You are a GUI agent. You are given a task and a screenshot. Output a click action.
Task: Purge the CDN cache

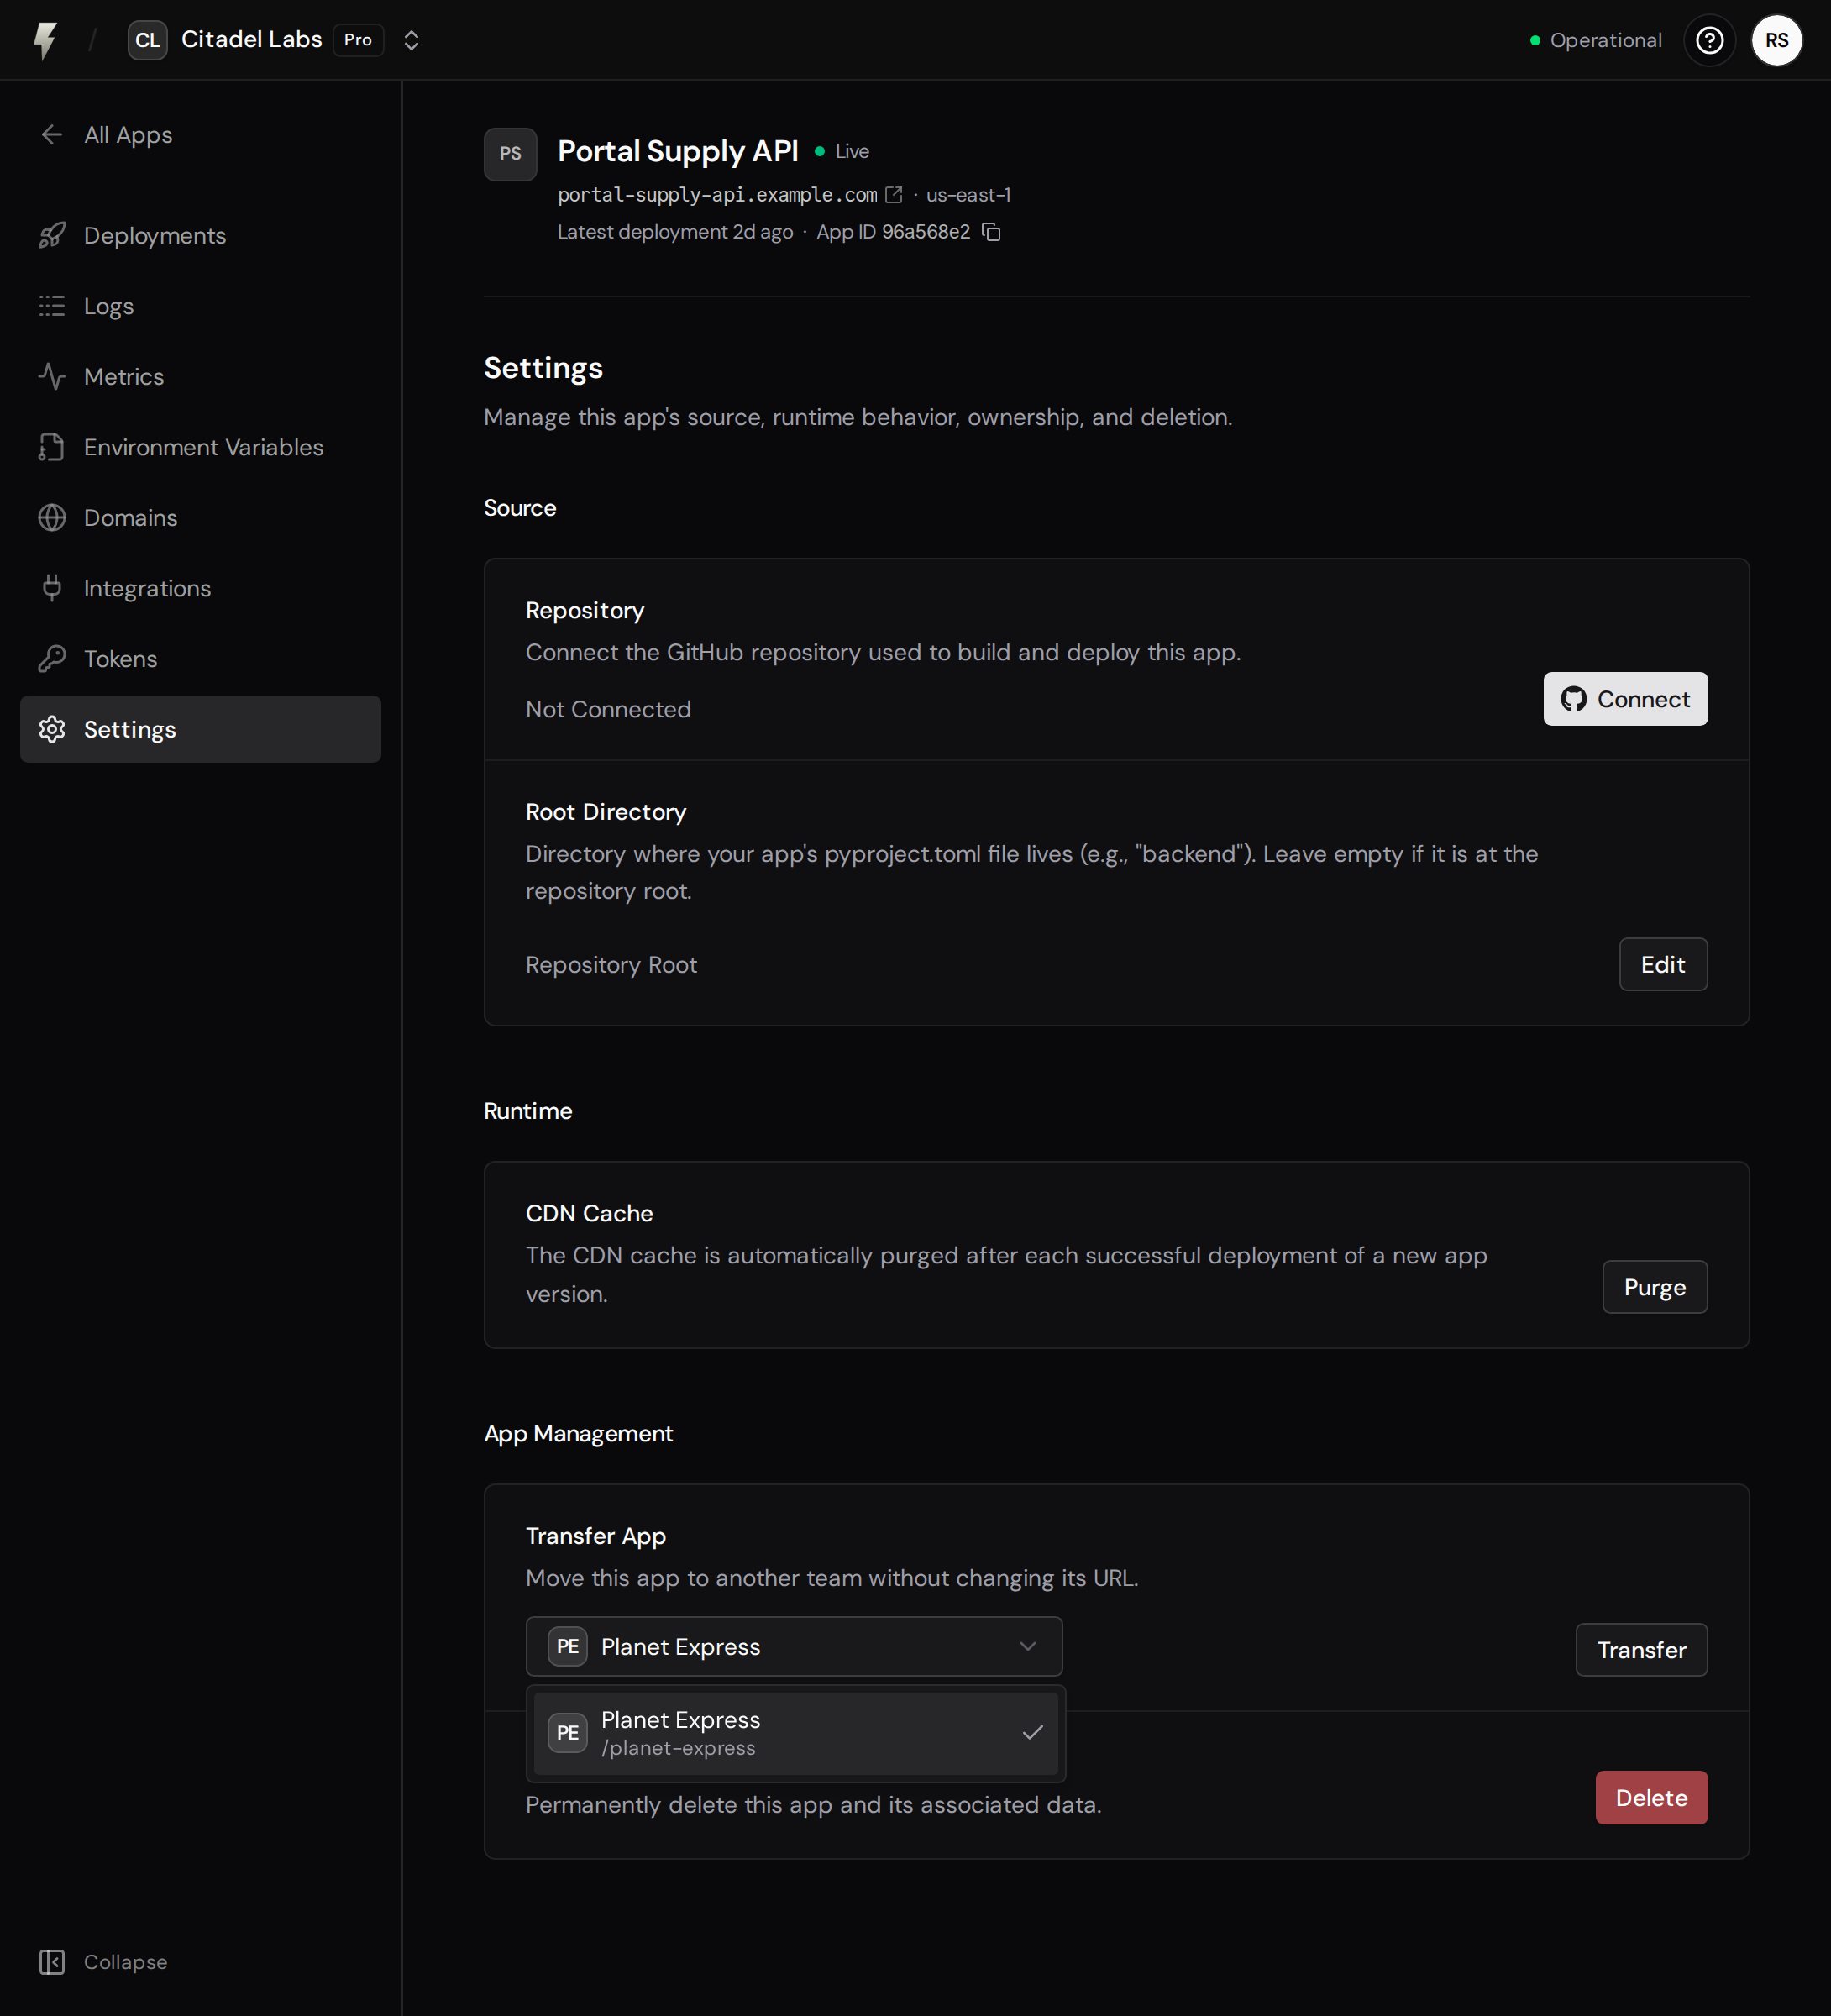tap(1654, 1287)
